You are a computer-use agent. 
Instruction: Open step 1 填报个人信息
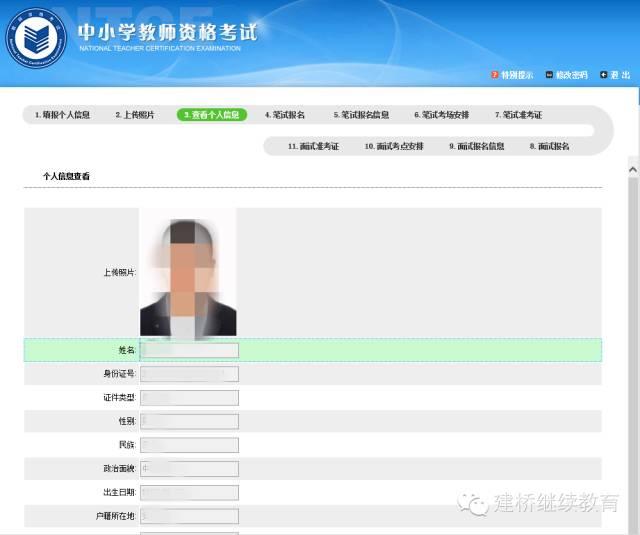coord(62,115)
